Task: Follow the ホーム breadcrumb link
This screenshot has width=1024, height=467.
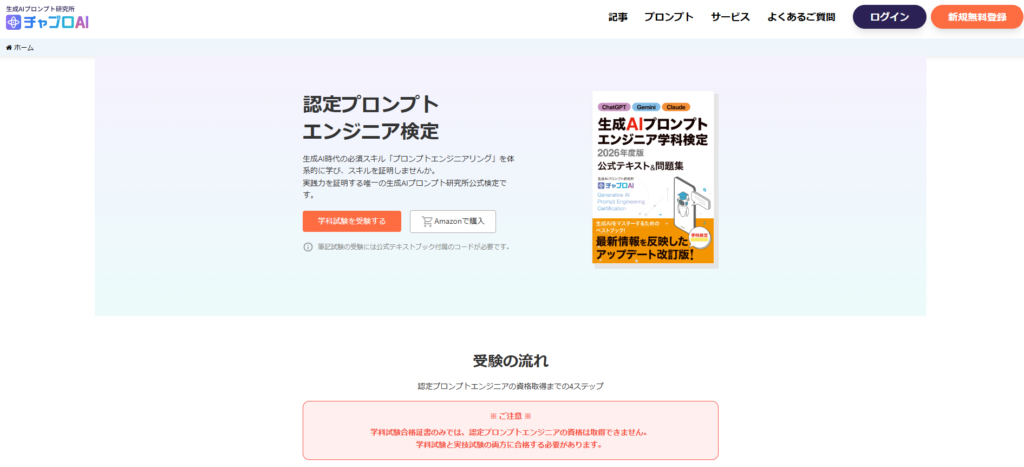Action: coord(23,48)
